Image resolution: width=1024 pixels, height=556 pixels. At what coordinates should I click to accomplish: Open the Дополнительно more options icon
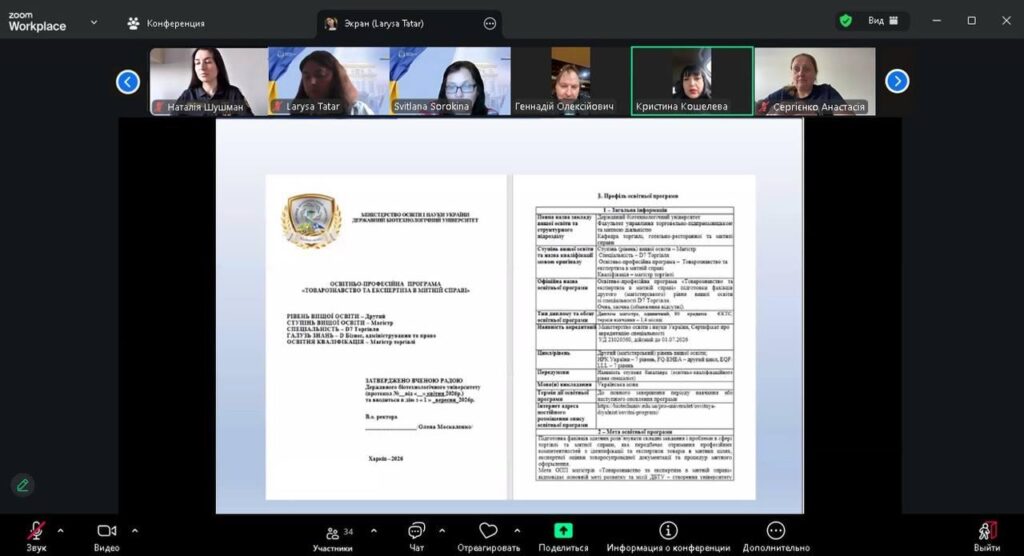[x=775, y=531]
